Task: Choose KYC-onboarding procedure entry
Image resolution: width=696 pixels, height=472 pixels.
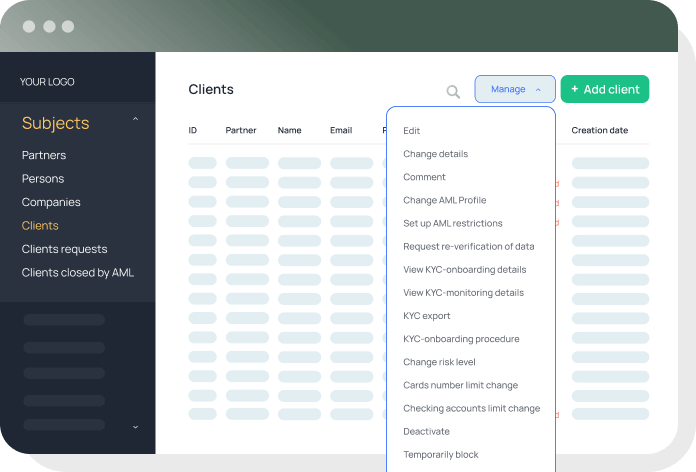Action: click(461, 339)
